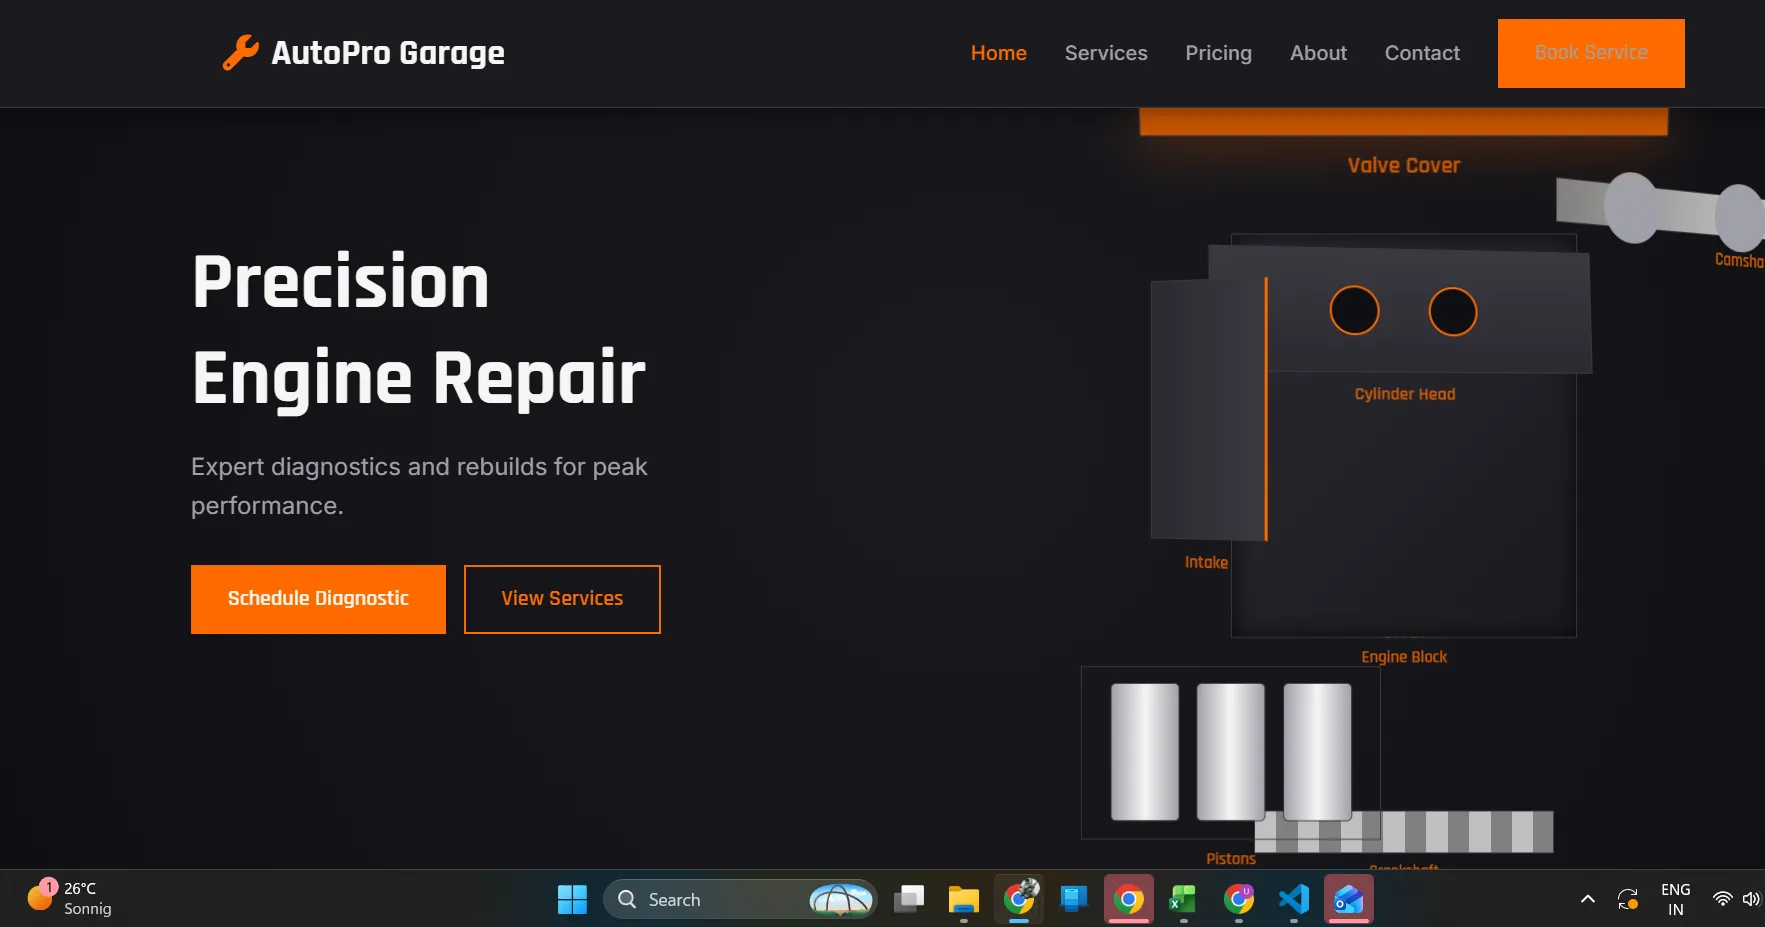Go to the Services nav item
Image resolution: width=1765 pixels, height=927 pixels.
(1106, 53)
